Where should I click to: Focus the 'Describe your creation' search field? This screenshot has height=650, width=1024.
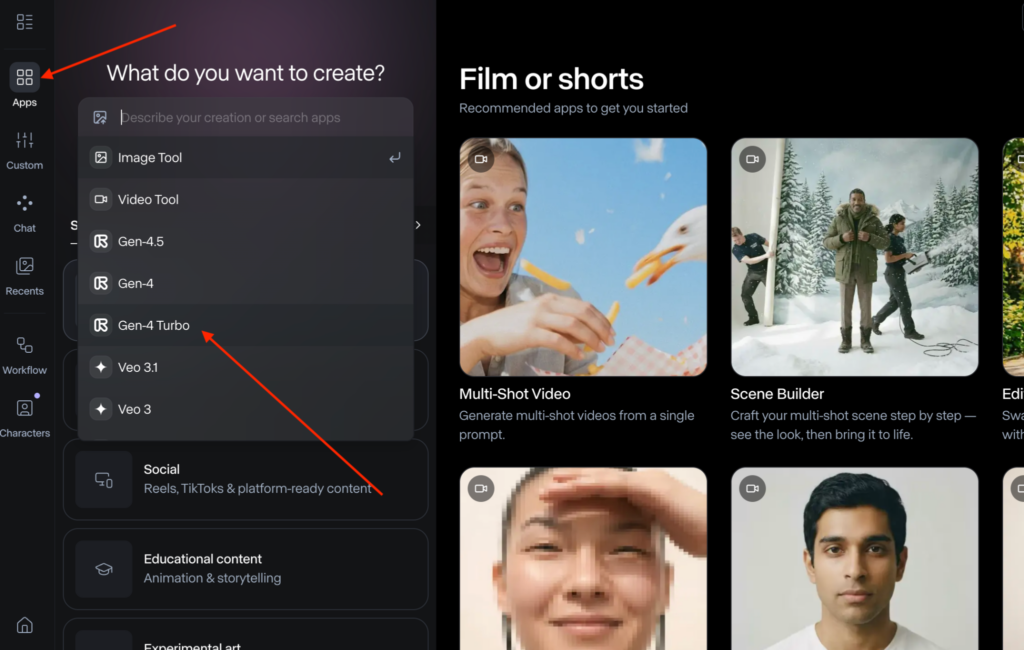tap(246, 118)
